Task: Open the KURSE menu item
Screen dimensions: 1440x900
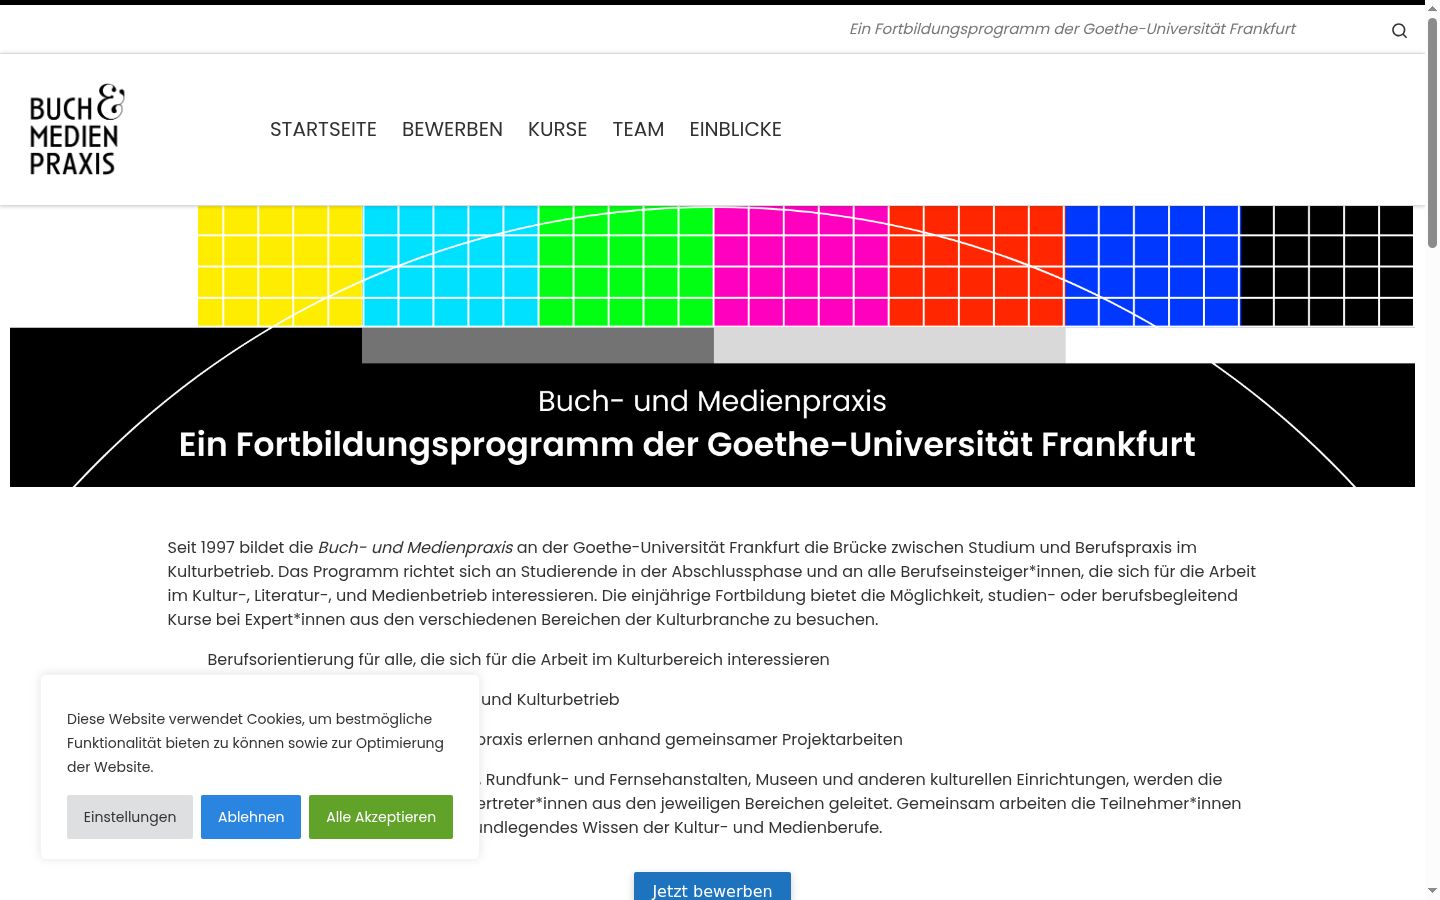Action: tap(557, 129)
